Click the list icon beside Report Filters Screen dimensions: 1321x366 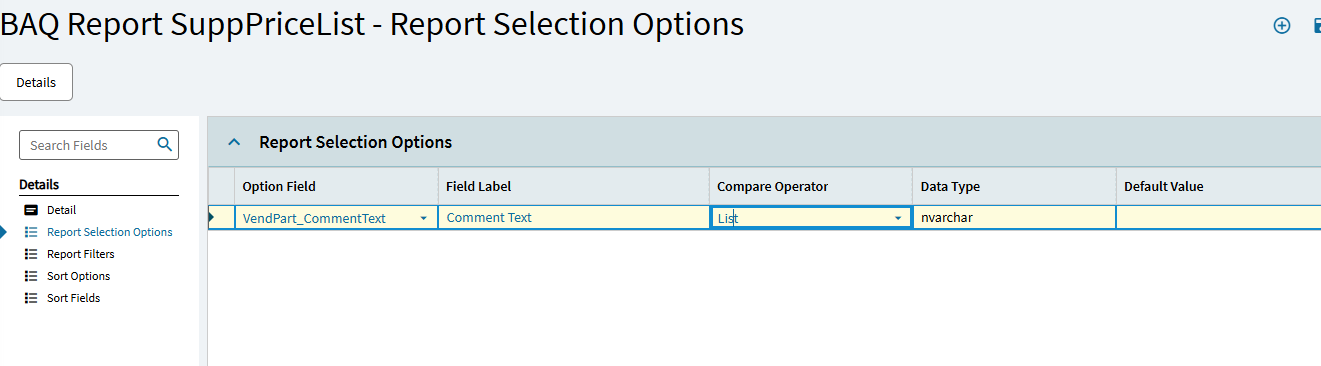(x=31, y=254)
